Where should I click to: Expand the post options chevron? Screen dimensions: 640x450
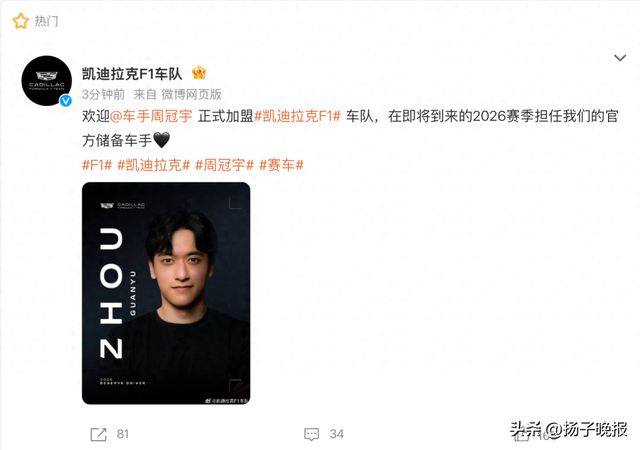620,58
